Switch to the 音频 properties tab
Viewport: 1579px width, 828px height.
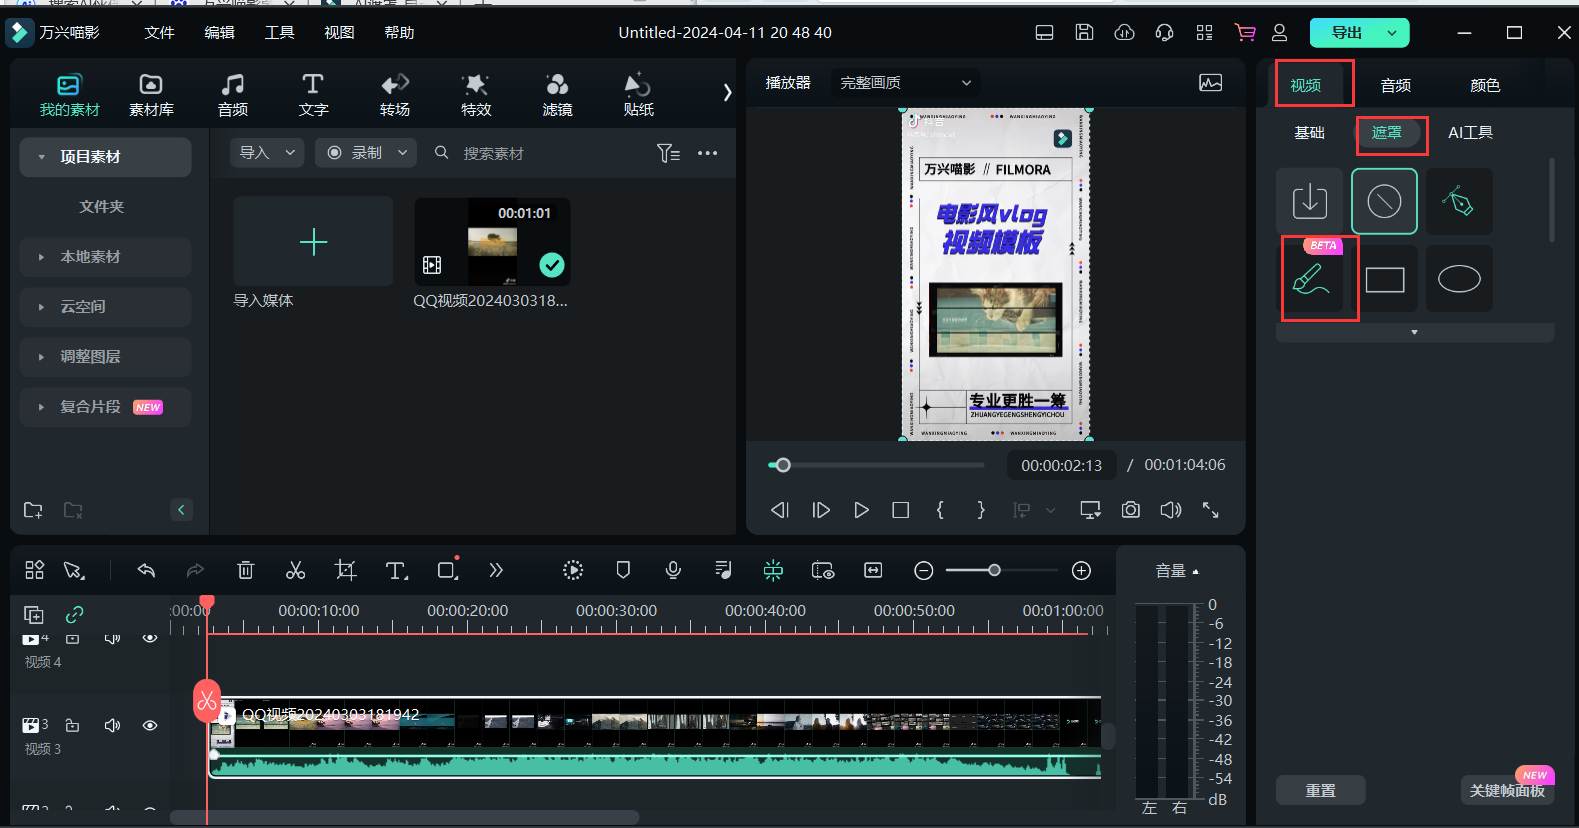pos(1395,85)
